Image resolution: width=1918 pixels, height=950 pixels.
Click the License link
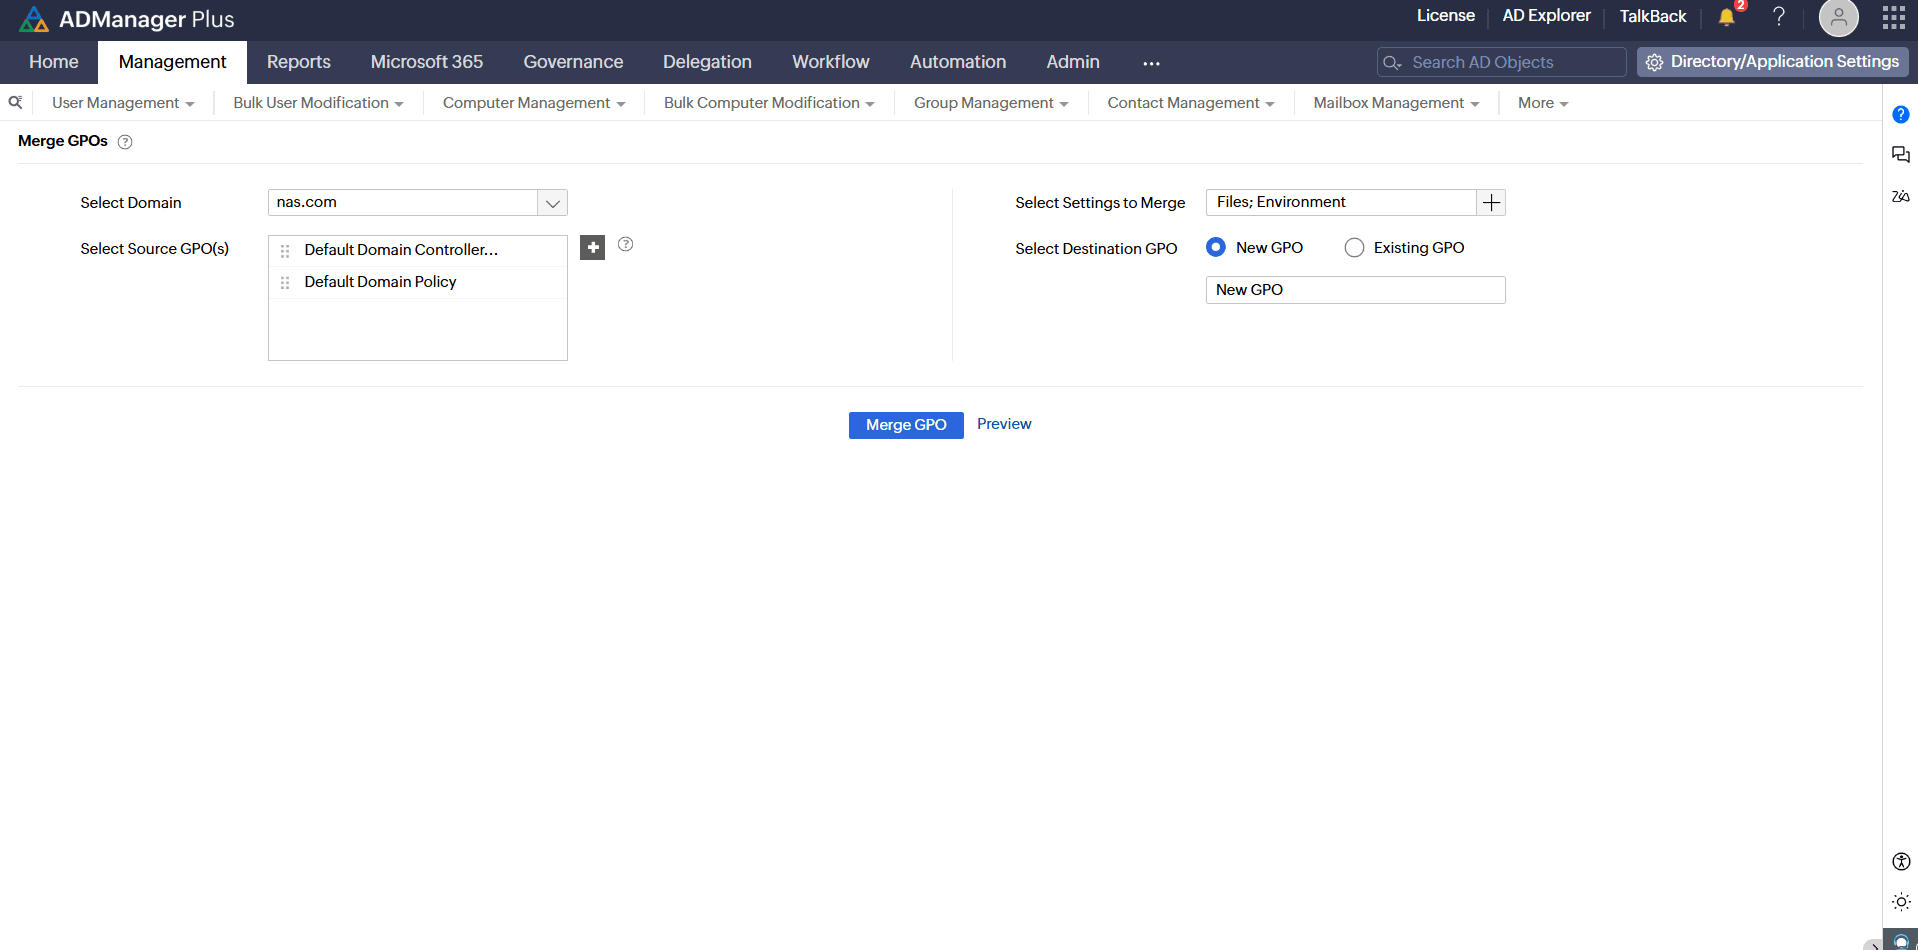click(1445, 16)
